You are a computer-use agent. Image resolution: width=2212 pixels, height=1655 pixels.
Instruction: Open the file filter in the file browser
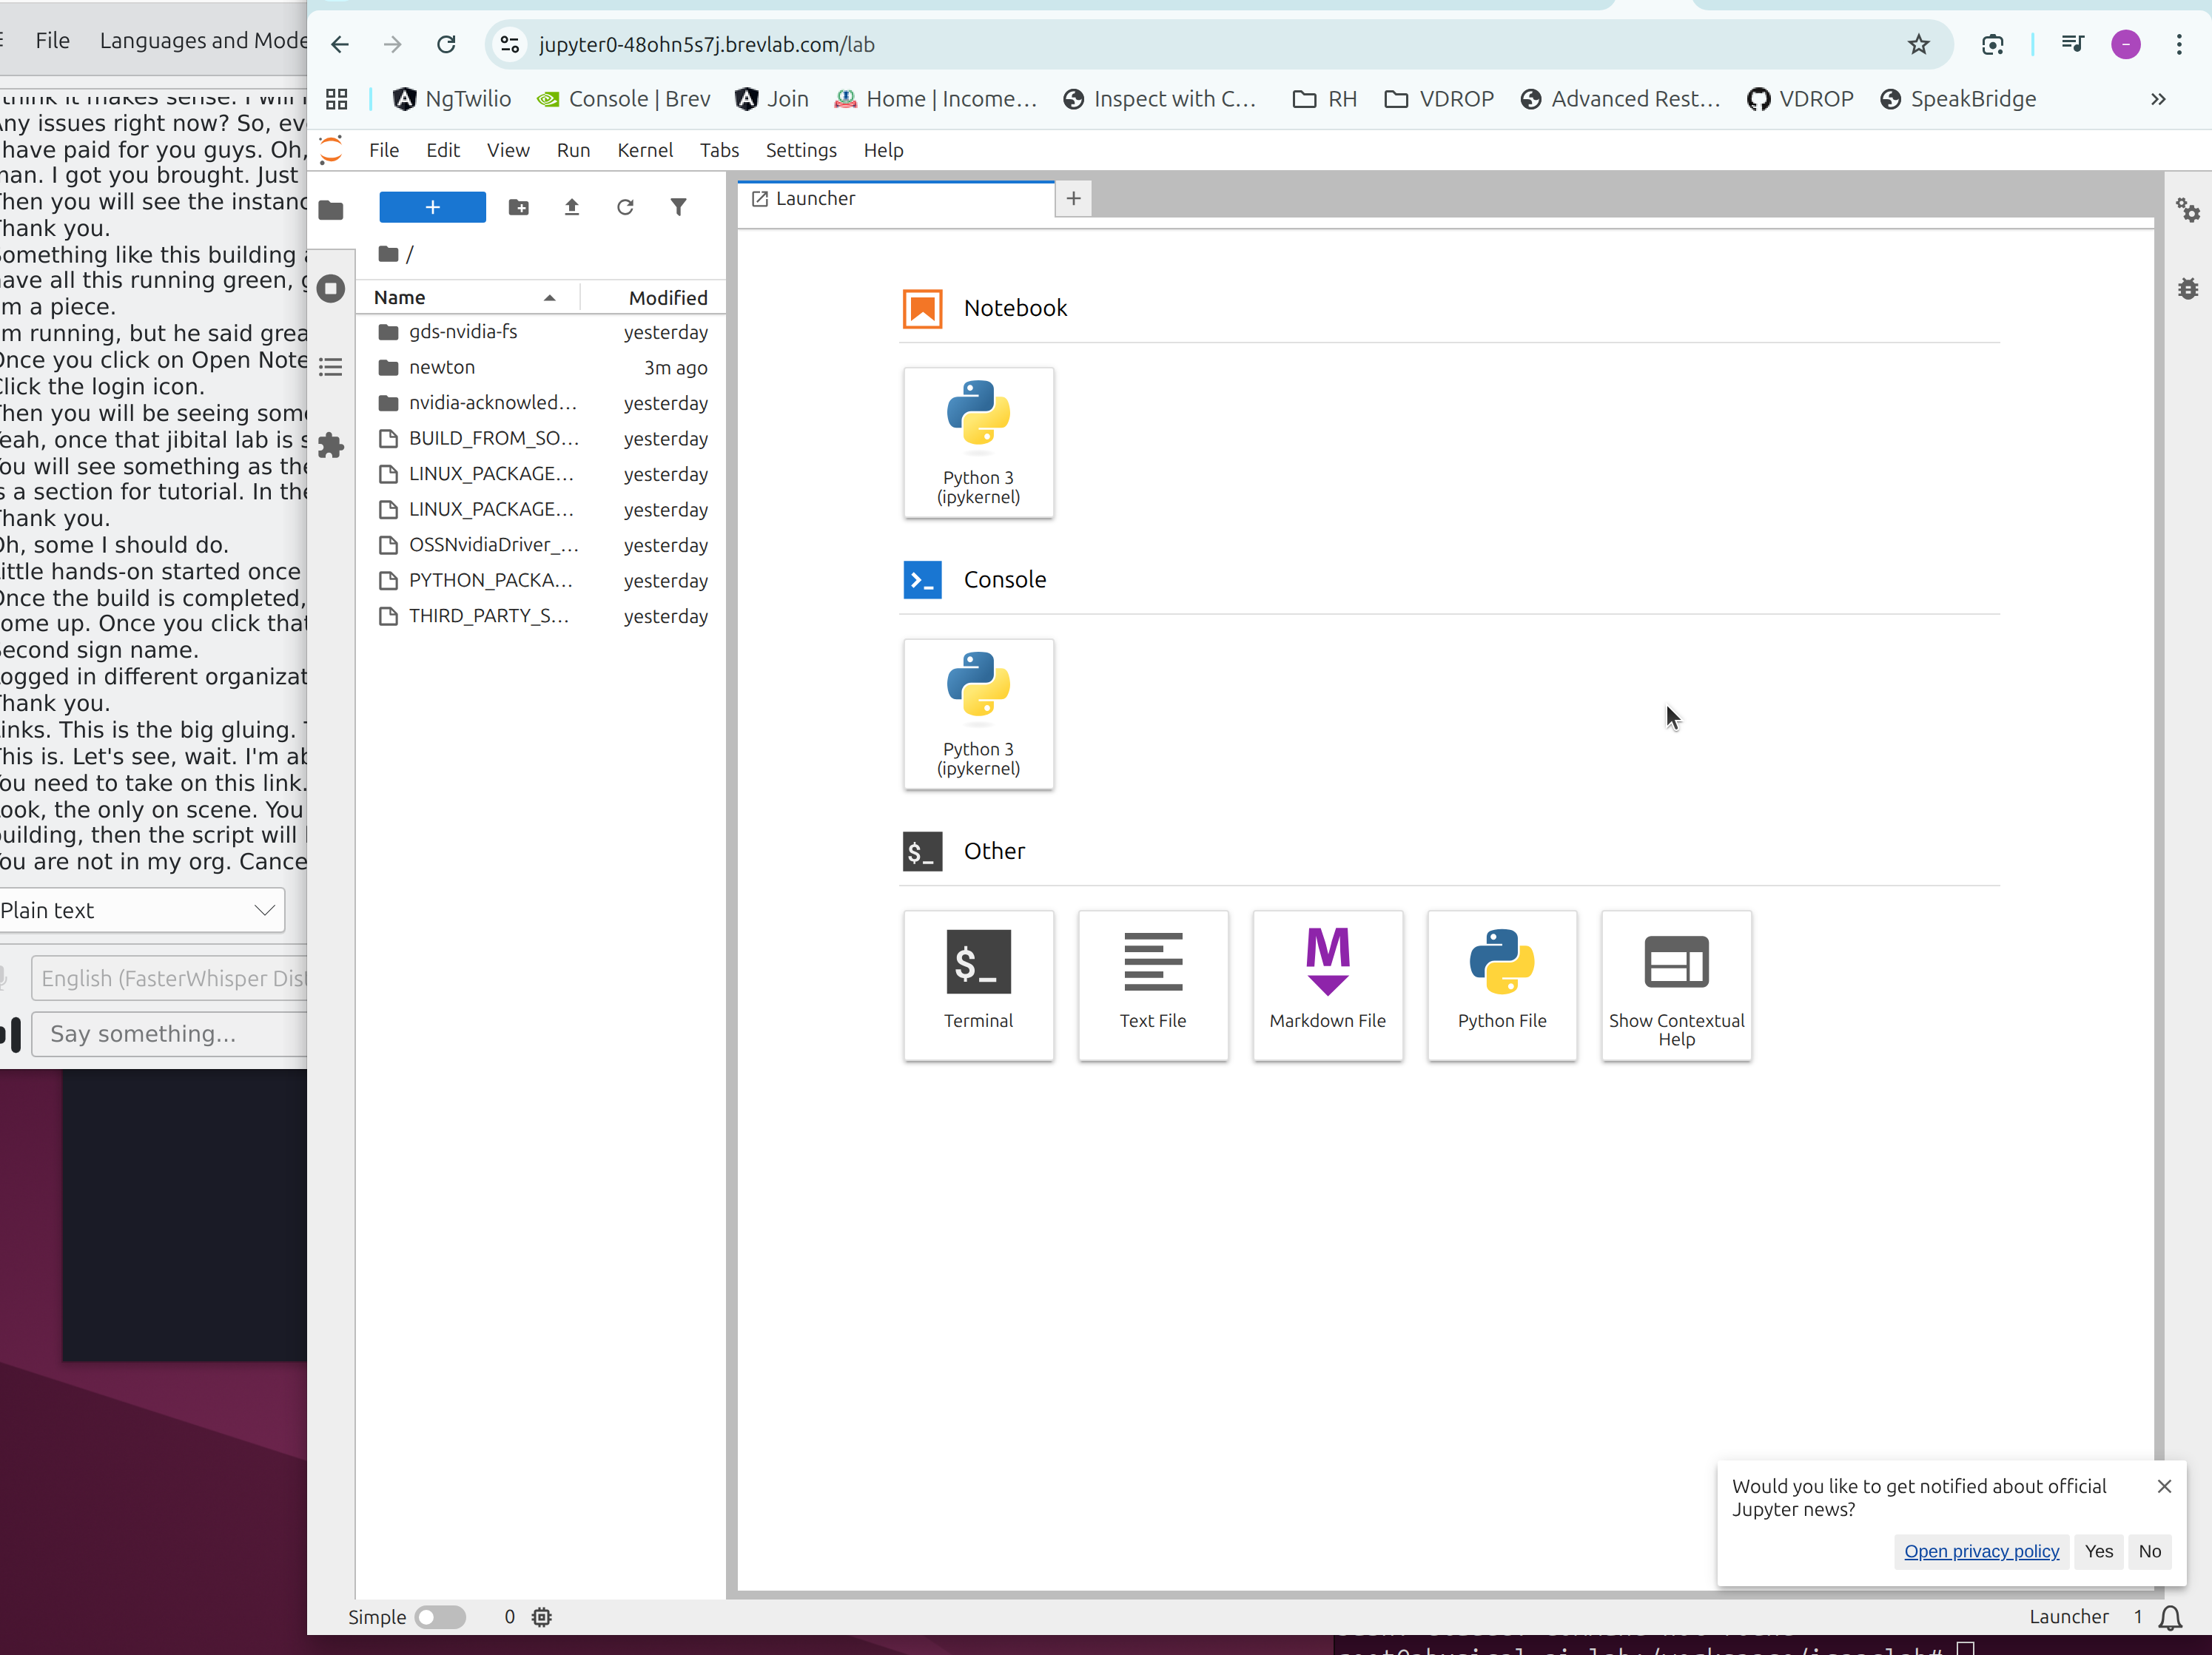(x=679, y=207)
